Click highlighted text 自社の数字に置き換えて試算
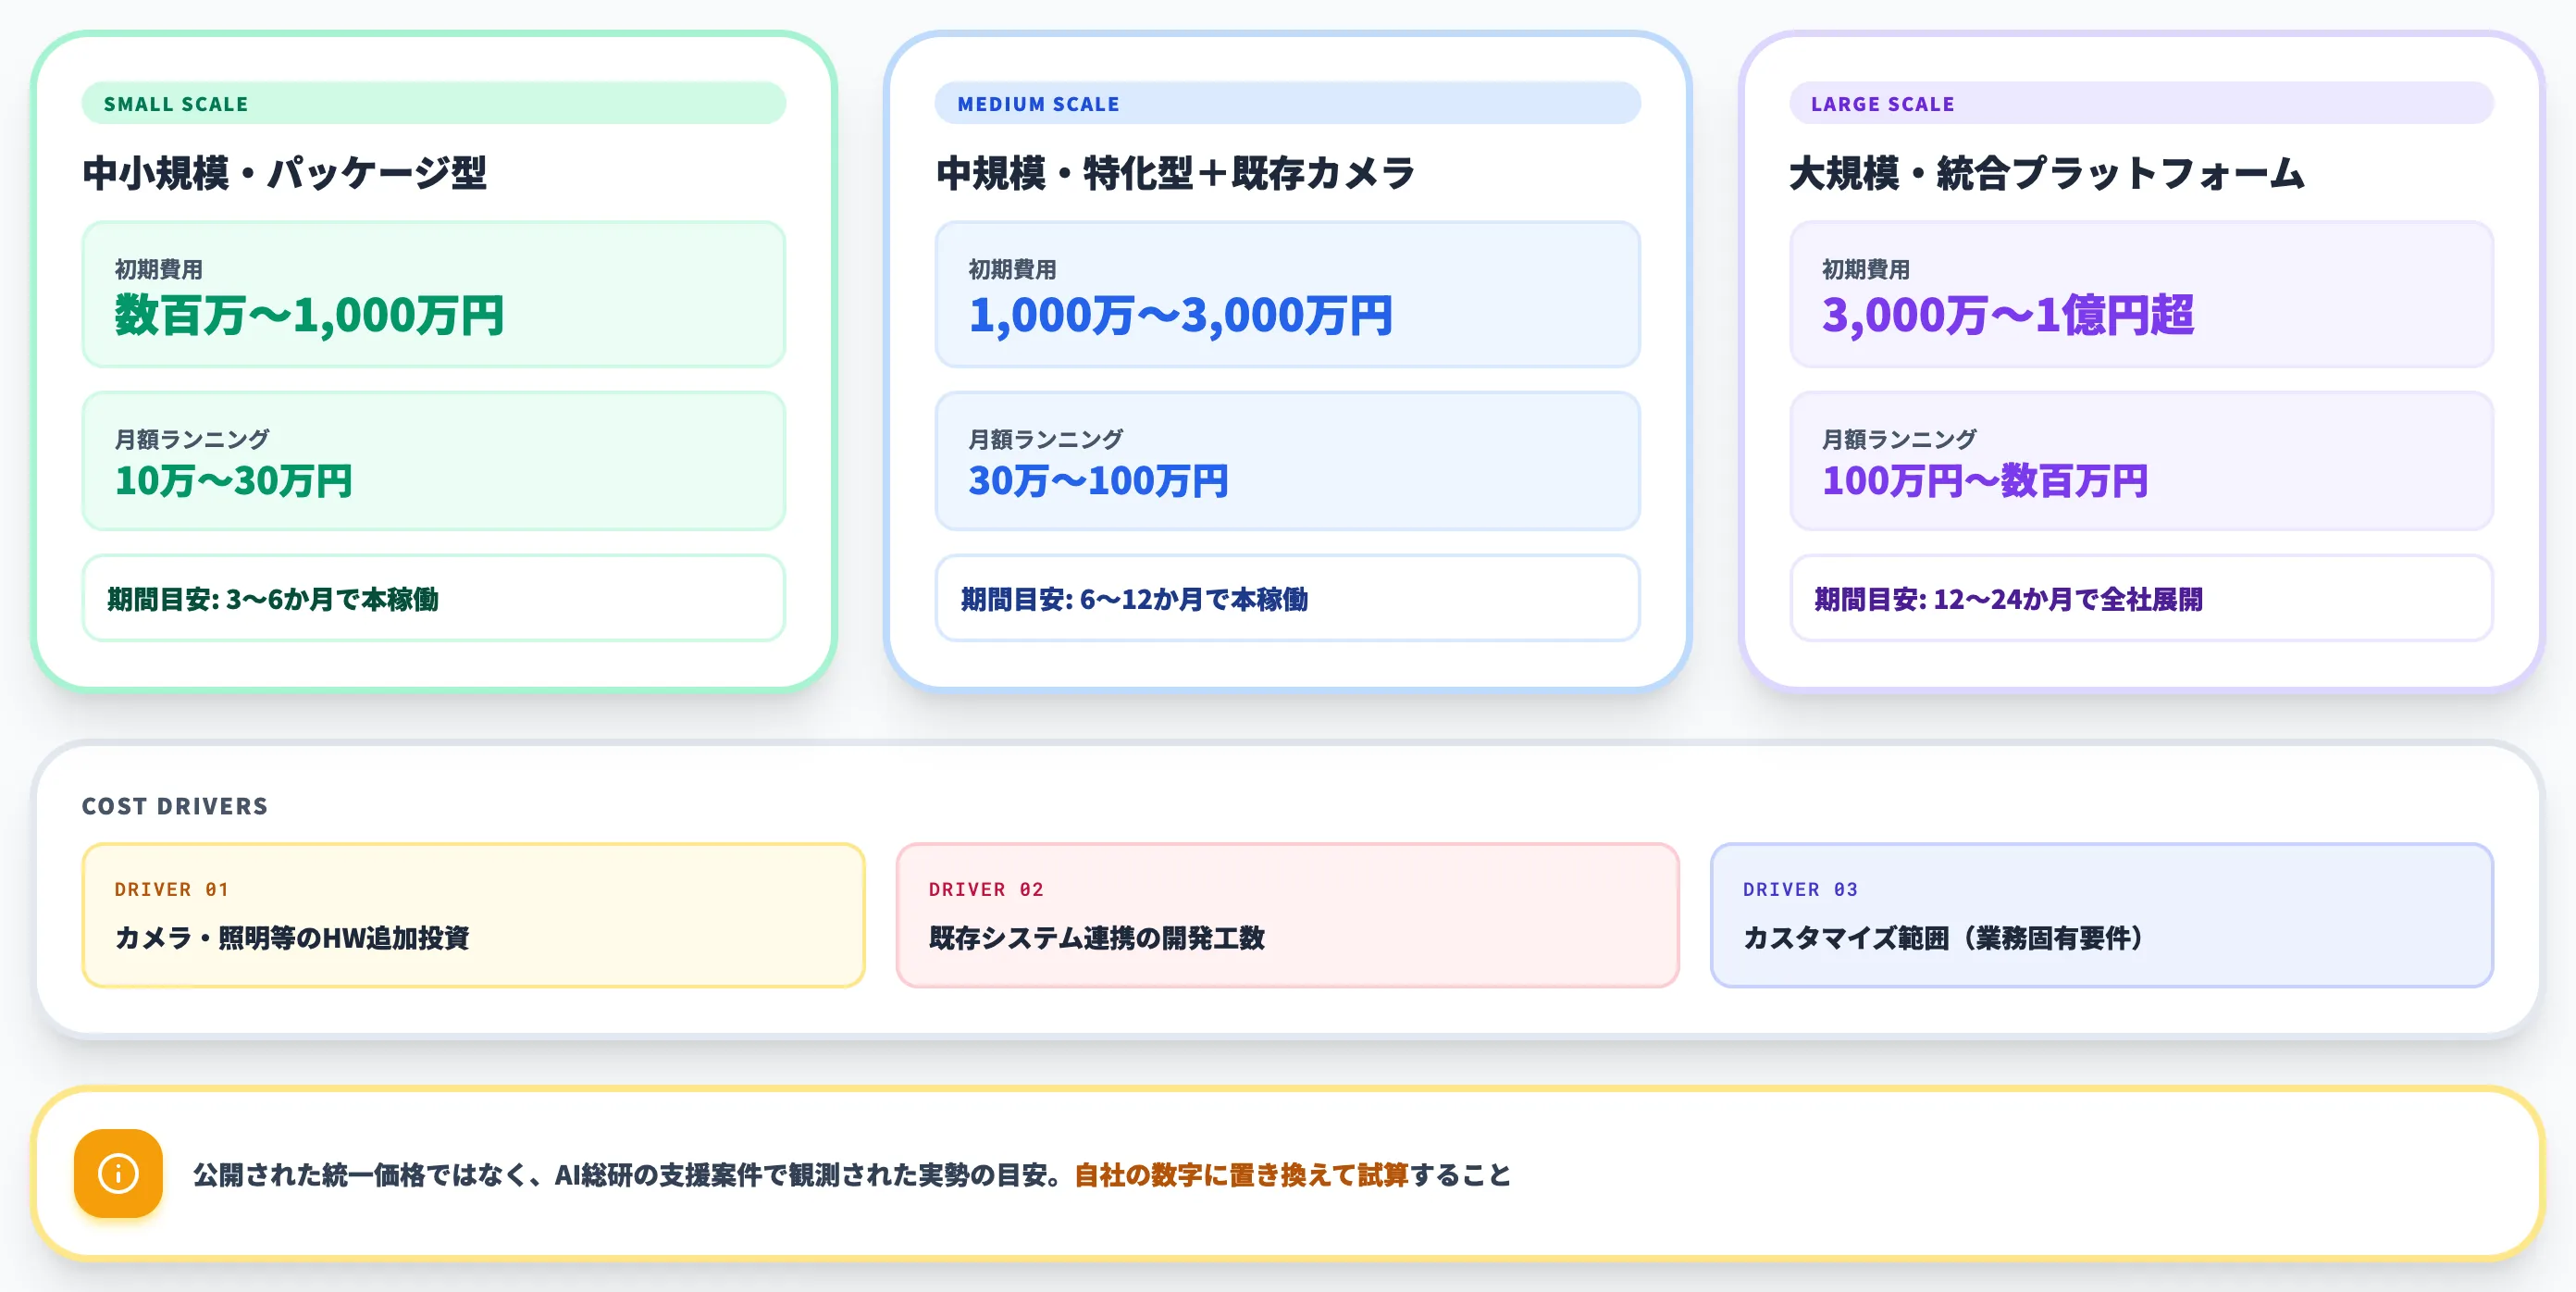This screenshot has width=2576, height=1292. pos(1241,1174)
